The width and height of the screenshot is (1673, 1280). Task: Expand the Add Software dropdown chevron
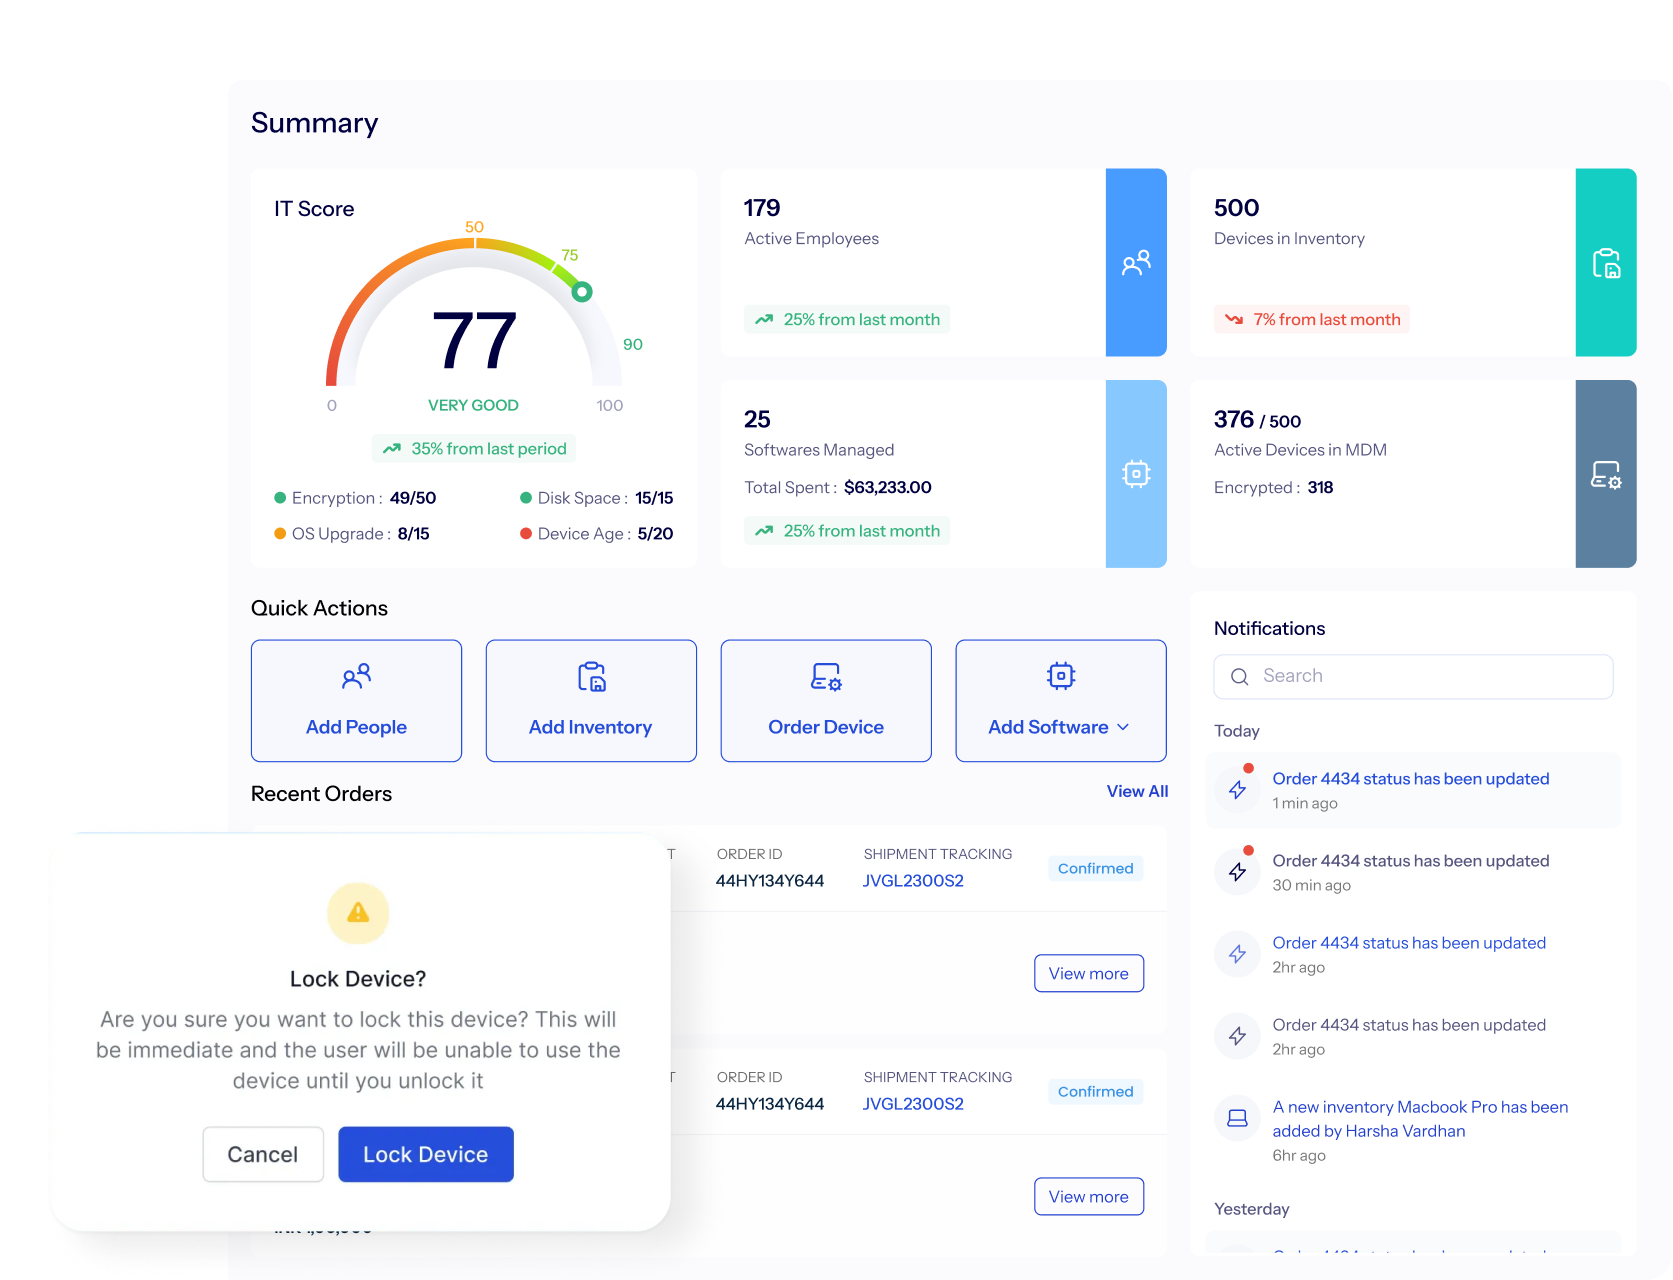coord(1123,727)
